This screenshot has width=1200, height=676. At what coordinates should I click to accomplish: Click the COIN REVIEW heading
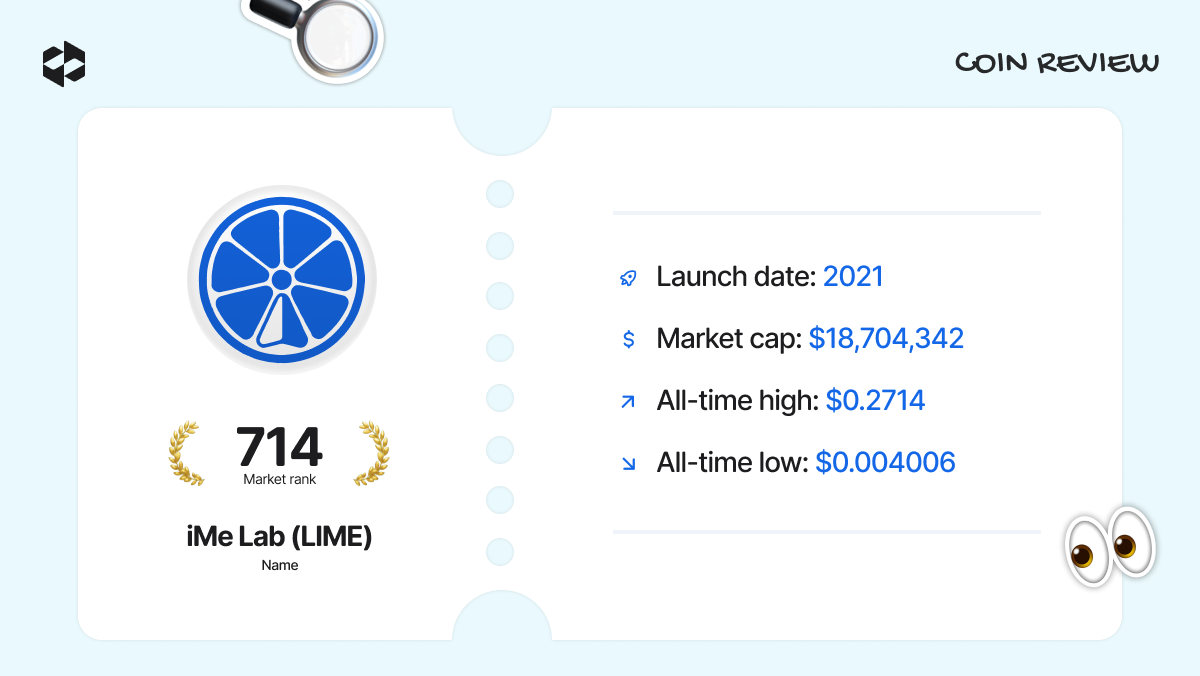(1057, 64)
